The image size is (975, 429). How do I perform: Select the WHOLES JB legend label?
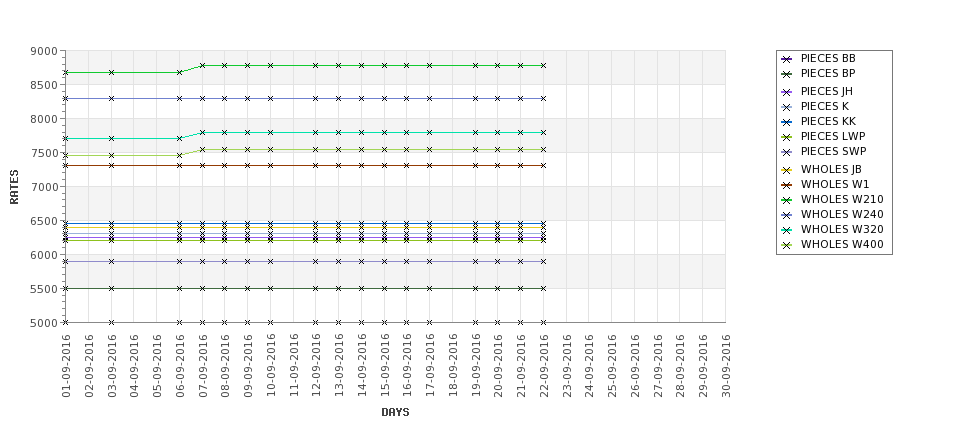click(831, 169)
